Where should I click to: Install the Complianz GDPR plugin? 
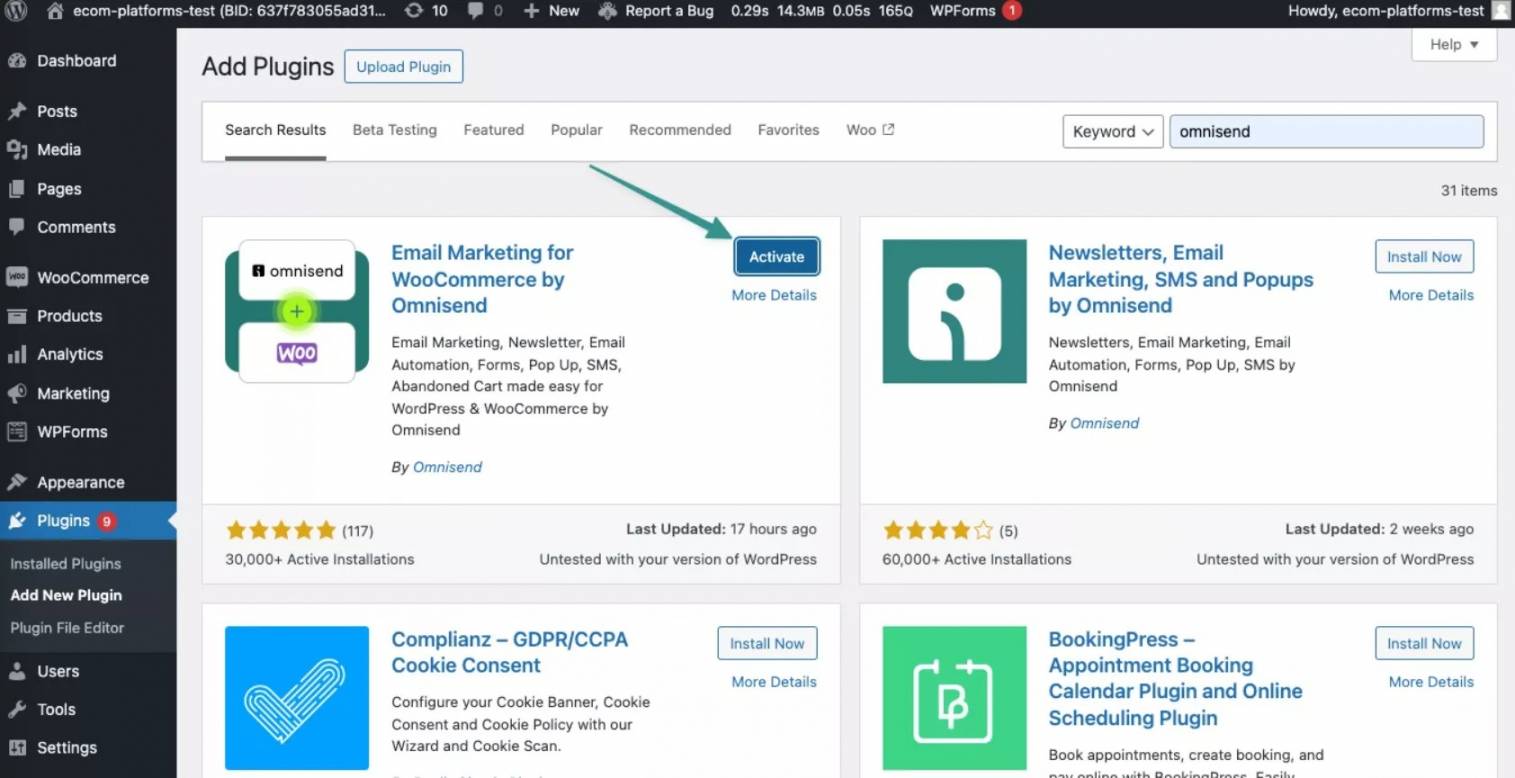766,643
